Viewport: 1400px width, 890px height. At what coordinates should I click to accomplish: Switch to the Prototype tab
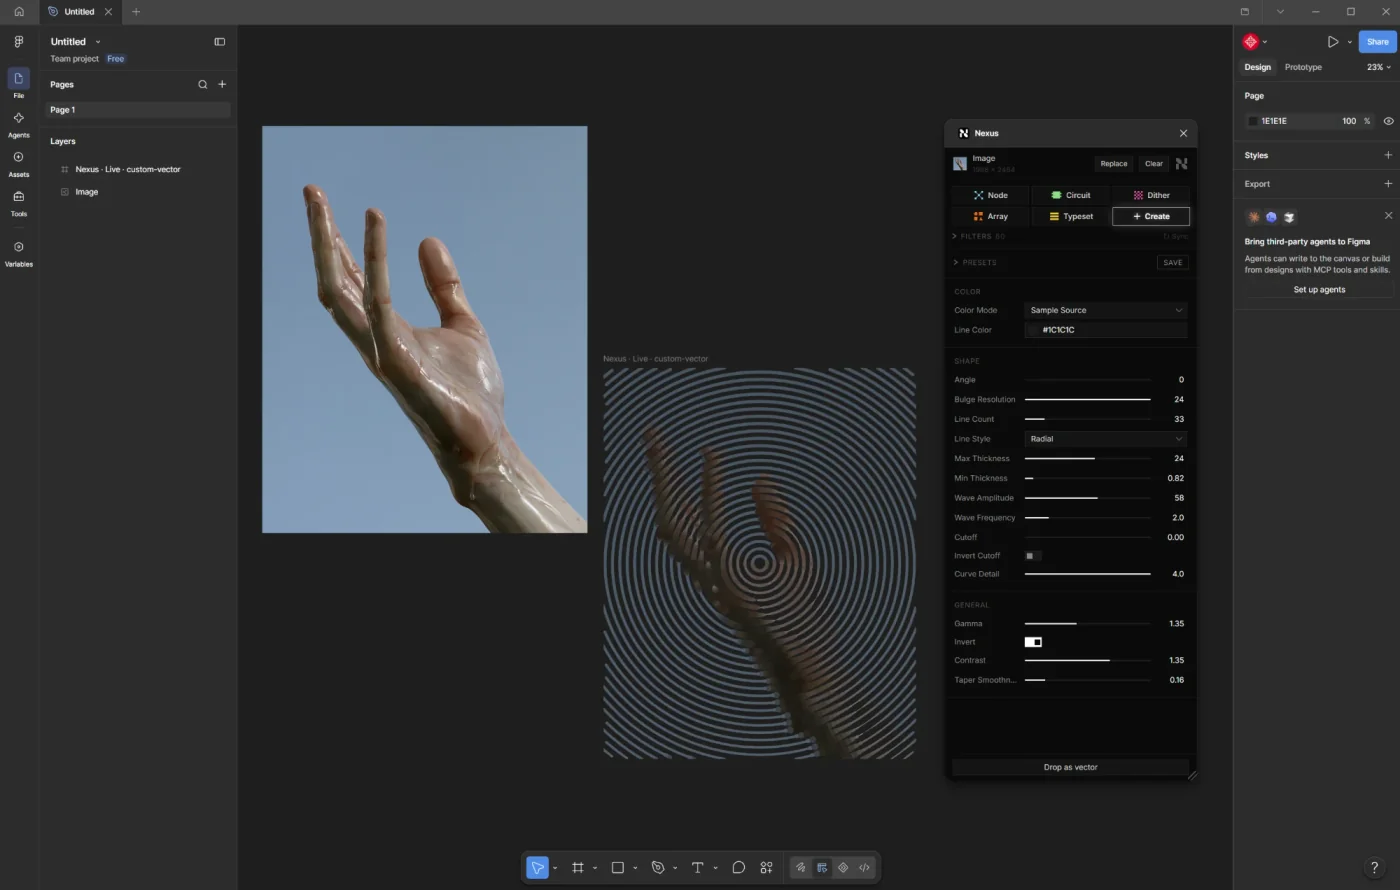pyautogui.click(x=1303, y=67)
